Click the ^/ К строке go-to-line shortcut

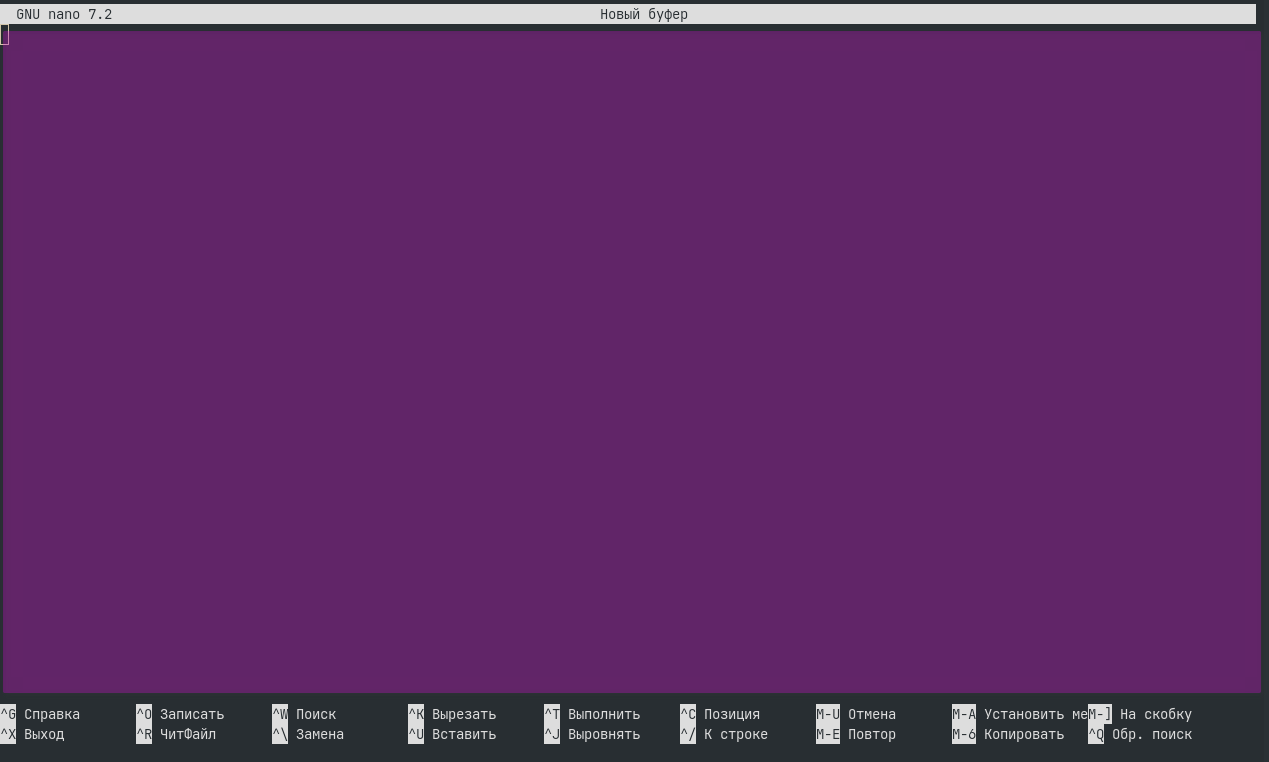724,734
